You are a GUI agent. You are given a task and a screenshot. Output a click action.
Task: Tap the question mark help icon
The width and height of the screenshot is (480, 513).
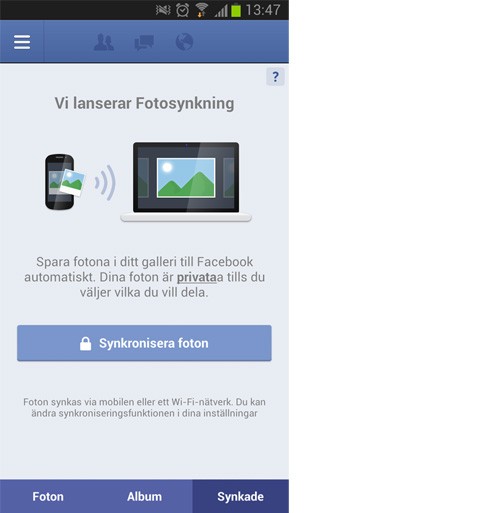(x=275, y=77)
